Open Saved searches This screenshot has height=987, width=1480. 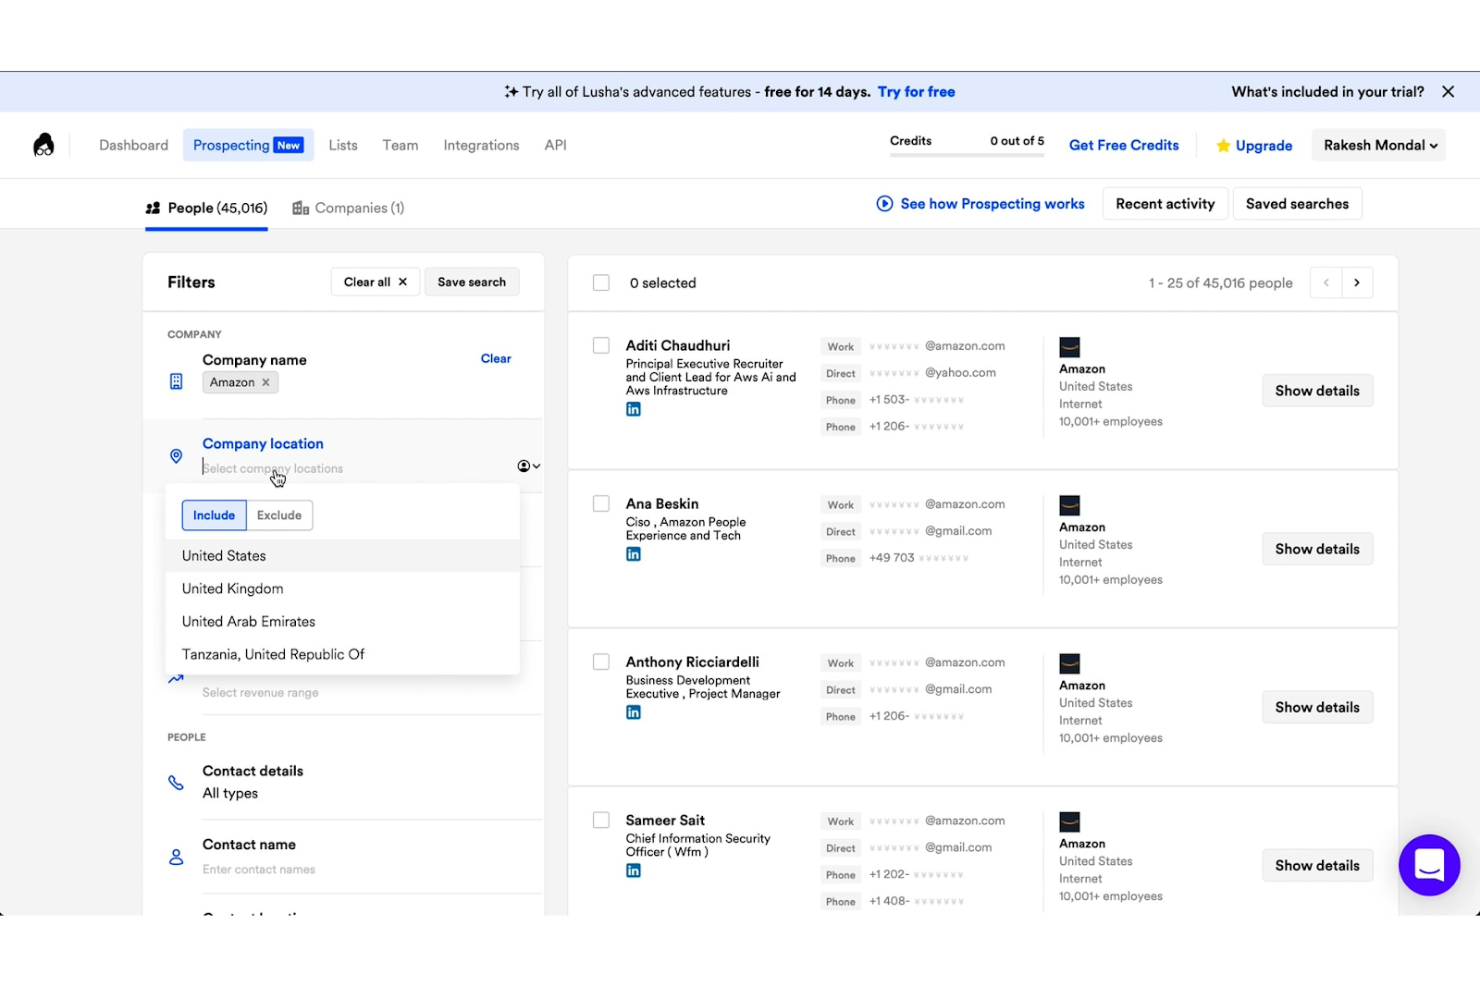(x=1297, y=204)
